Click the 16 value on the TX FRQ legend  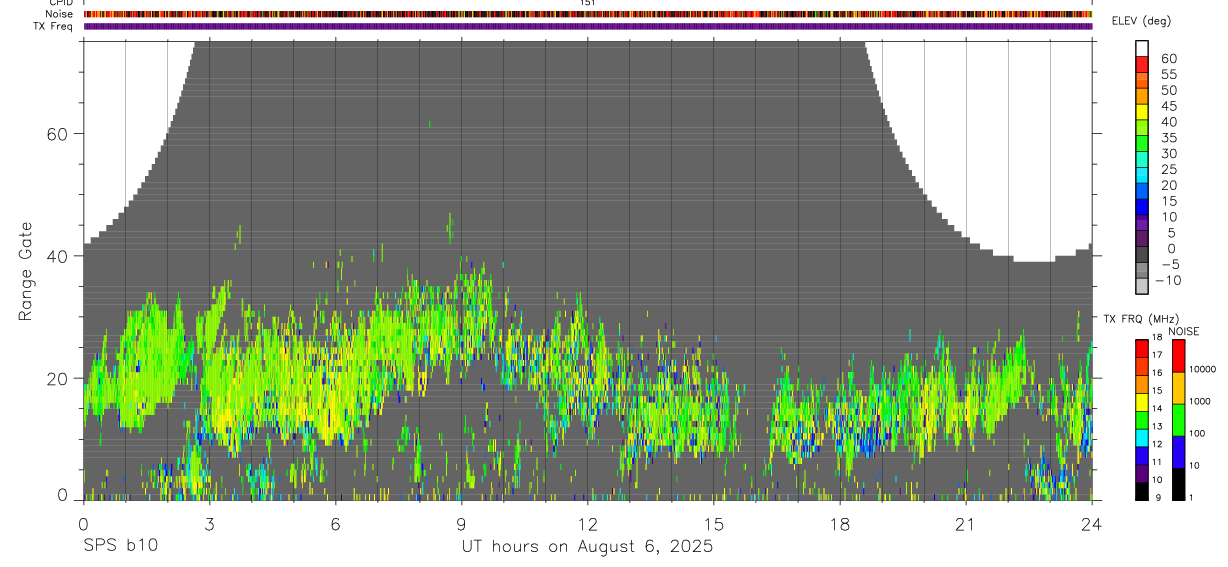click(x=1156, y=373)
